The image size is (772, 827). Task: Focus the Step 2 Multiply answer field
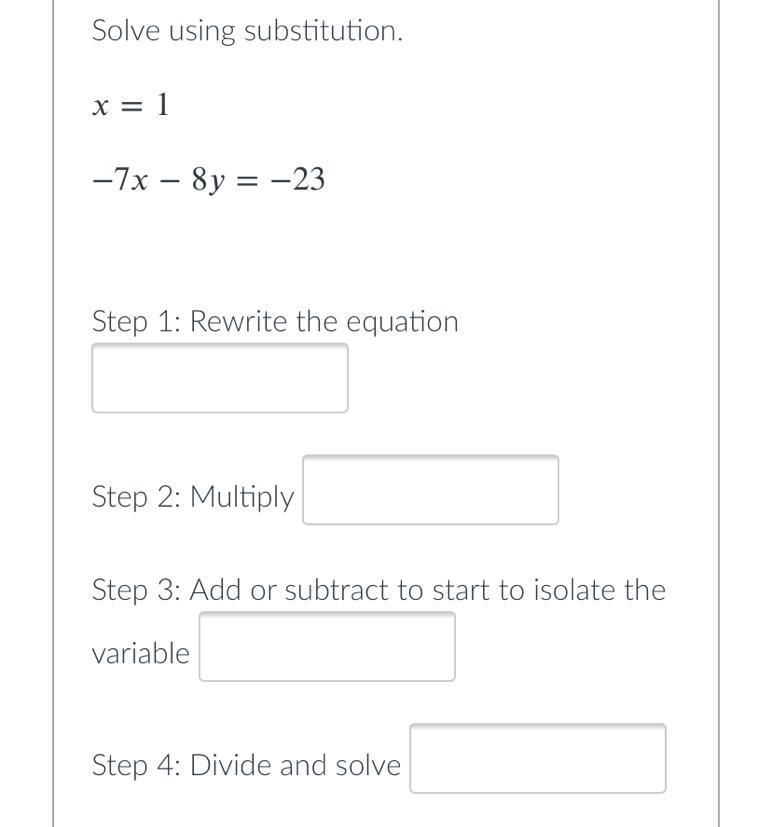click(431, 489)
